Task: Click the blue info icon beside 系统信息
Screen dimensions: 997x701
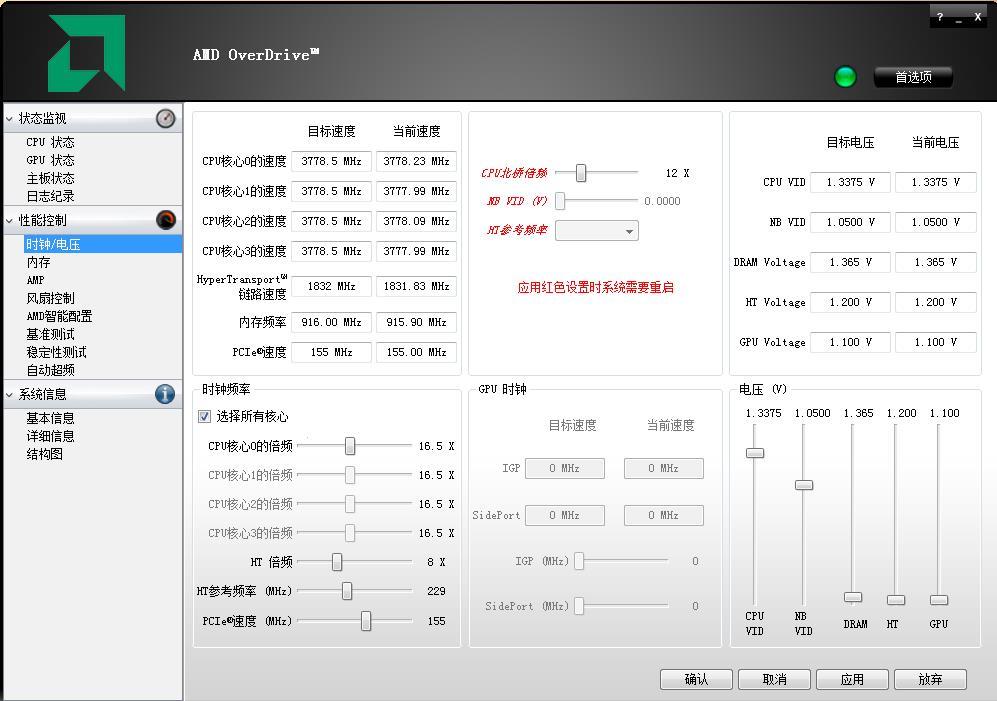Action: tap(165, 394)
